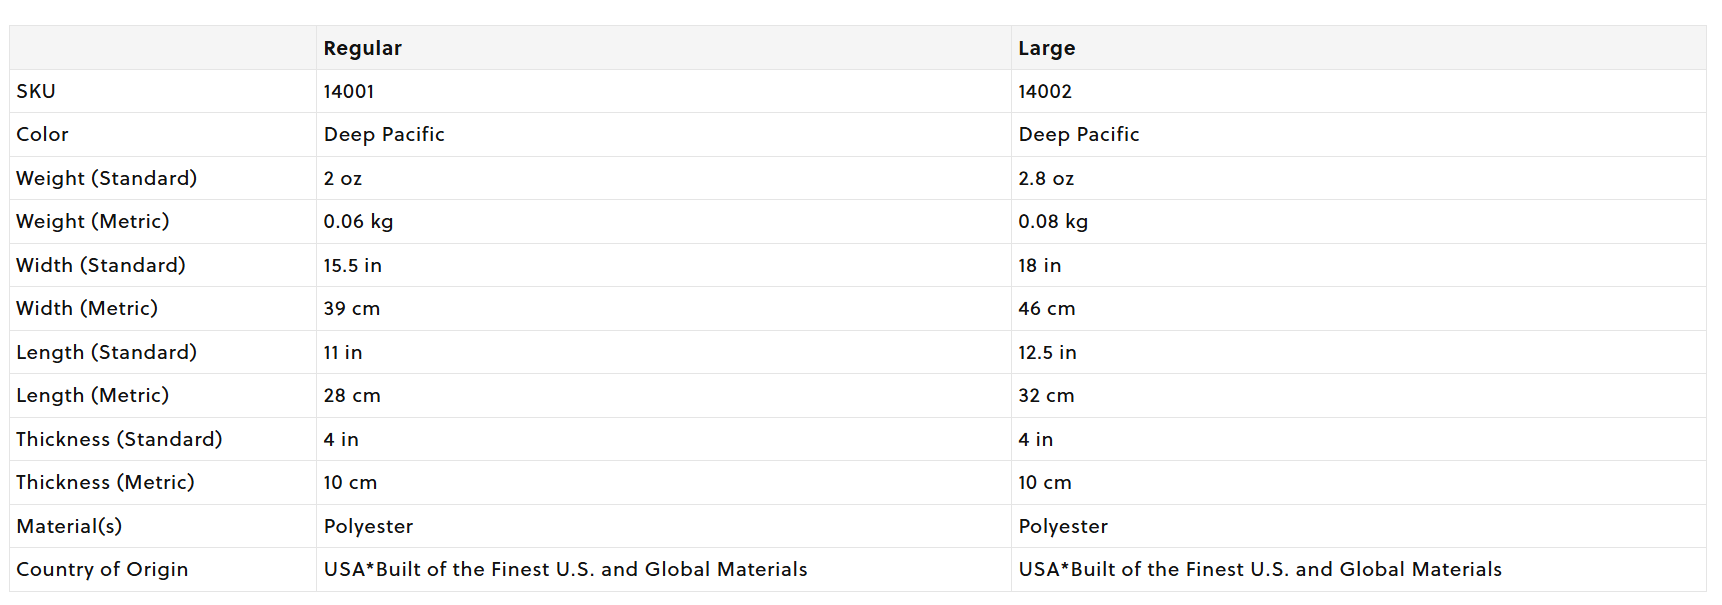Click the 46 cm width cell

coord(1046,308)
